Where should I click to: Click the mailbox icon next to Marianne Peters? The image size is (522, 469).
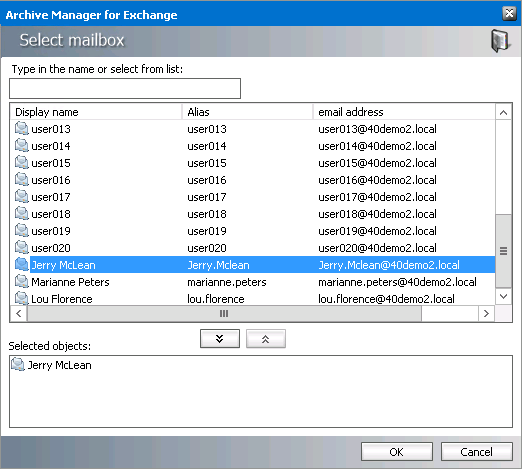coord(22,282)
